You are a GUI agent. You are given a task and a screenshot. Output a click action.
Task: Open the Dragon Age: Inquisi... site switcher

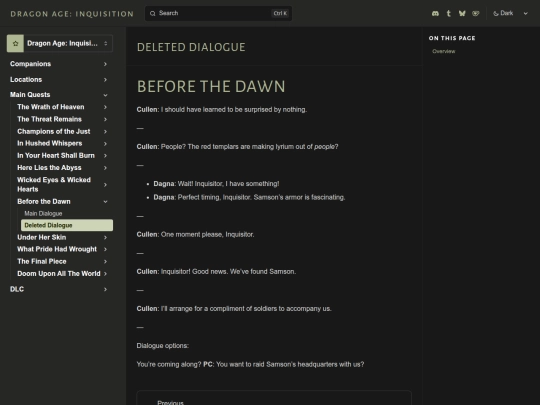tap(60, 43)
